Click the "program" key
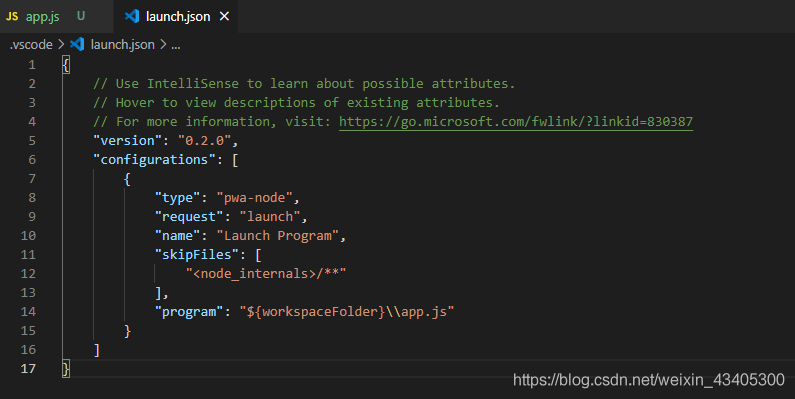 click(189, 312)
